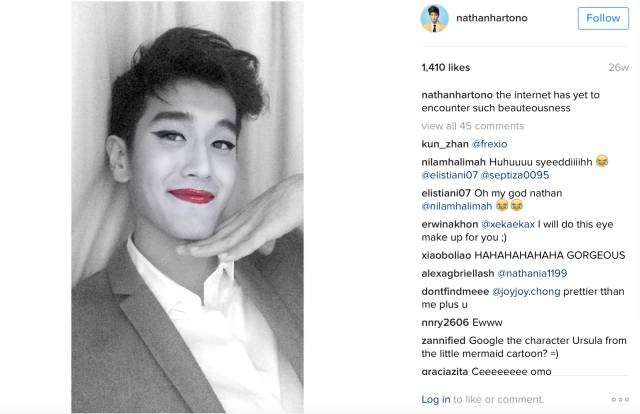Click the nathanhartono profile avatar
The image size is (640, 414).
(x=434, y=18)
